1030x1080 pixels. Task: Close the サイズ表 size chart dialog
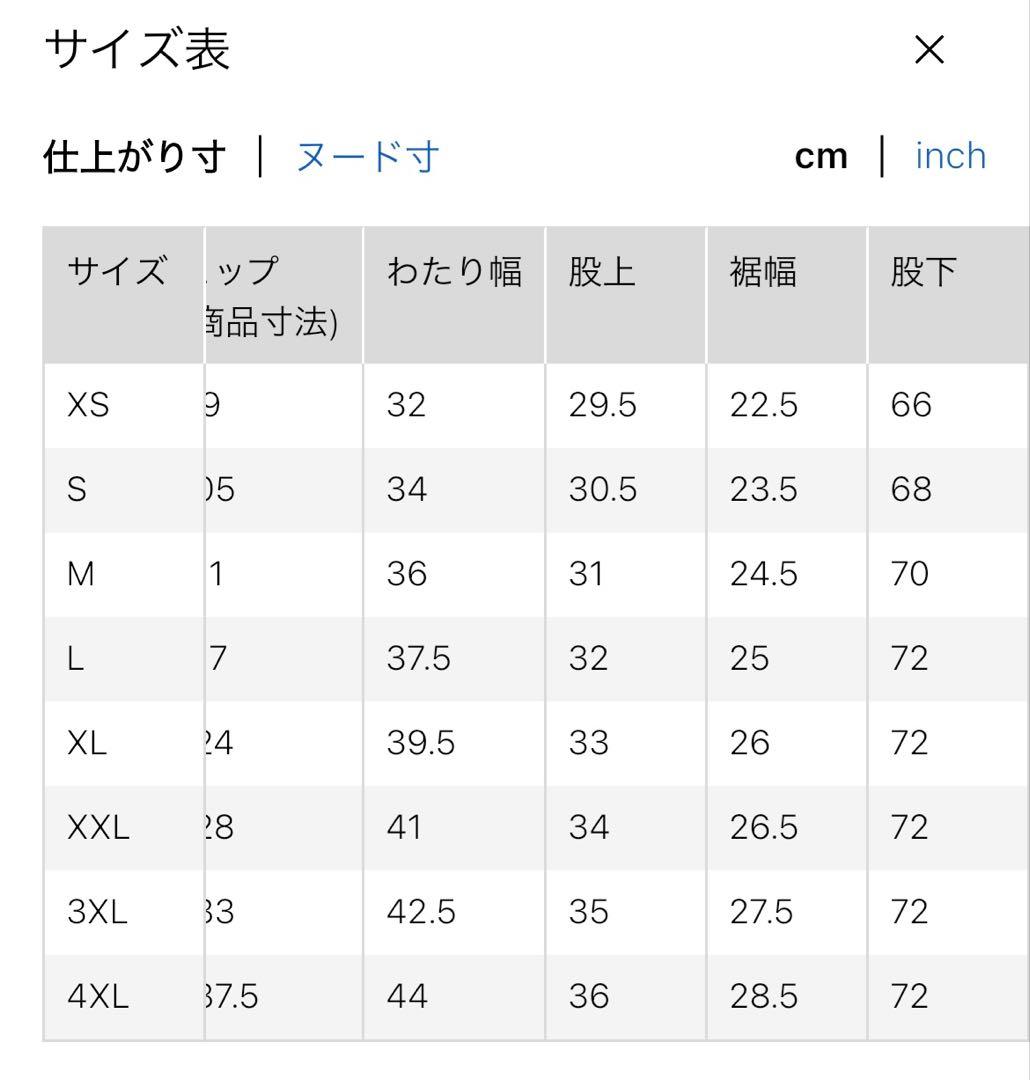pyautogui.click(x=929, y=50)
